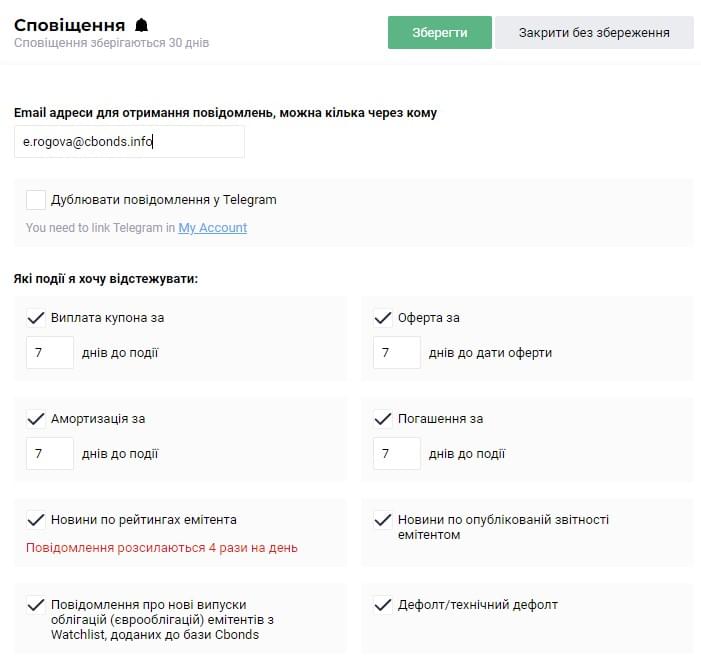Toggle the Погашення за checkbox

382,419
